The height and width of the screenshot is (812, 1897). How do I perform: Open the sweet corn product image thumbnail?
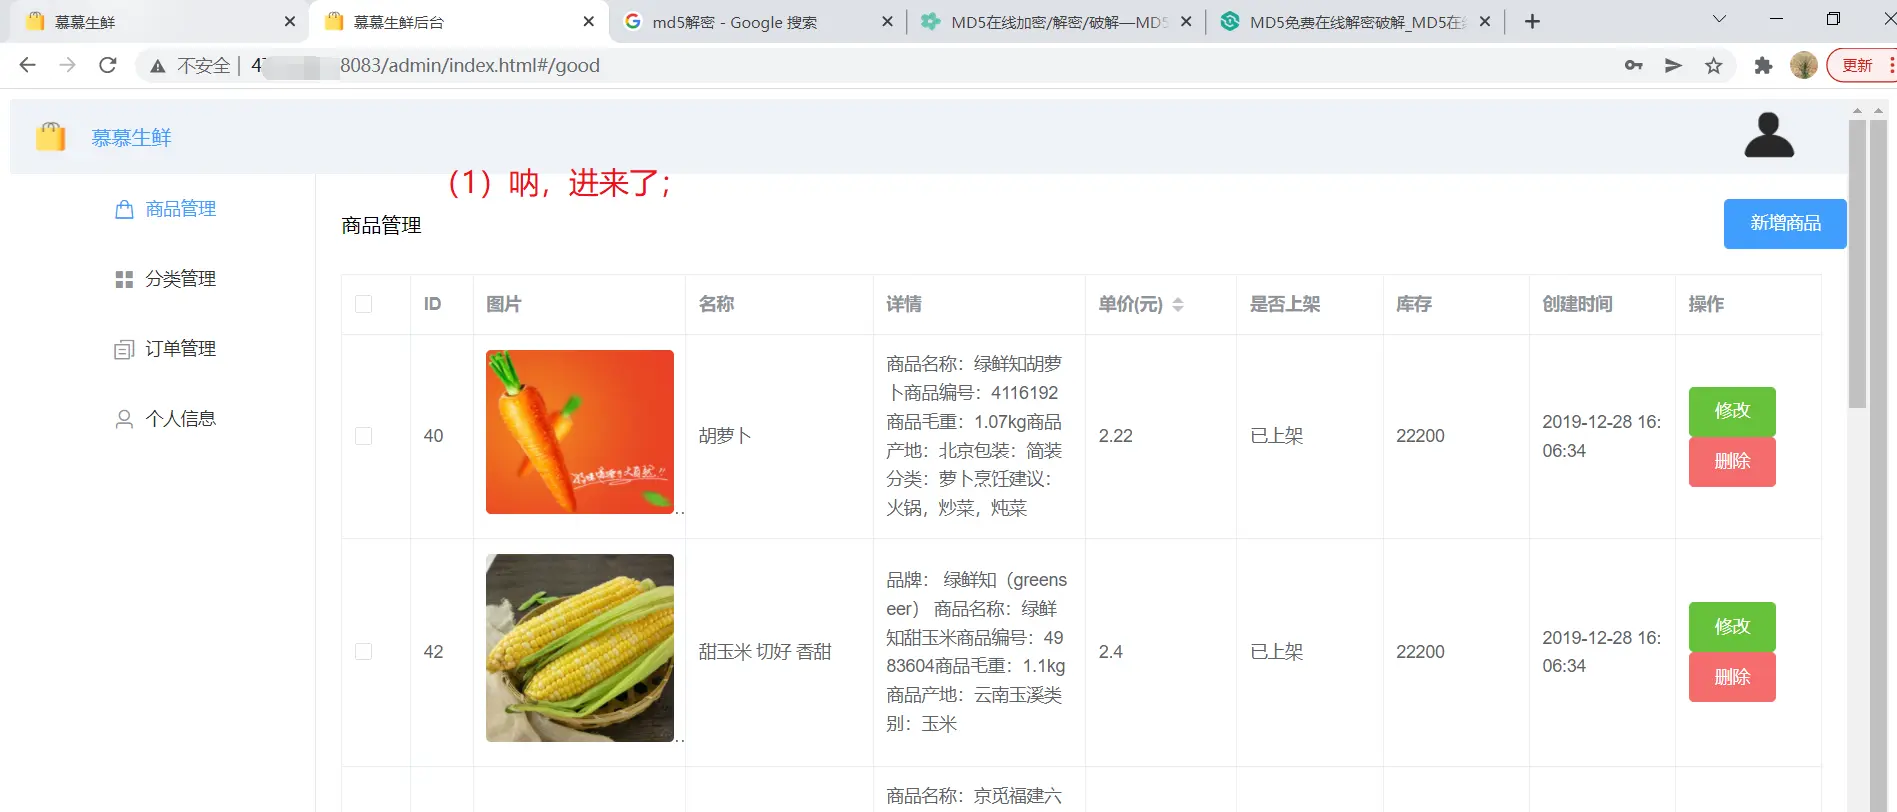tap(580, 648)
